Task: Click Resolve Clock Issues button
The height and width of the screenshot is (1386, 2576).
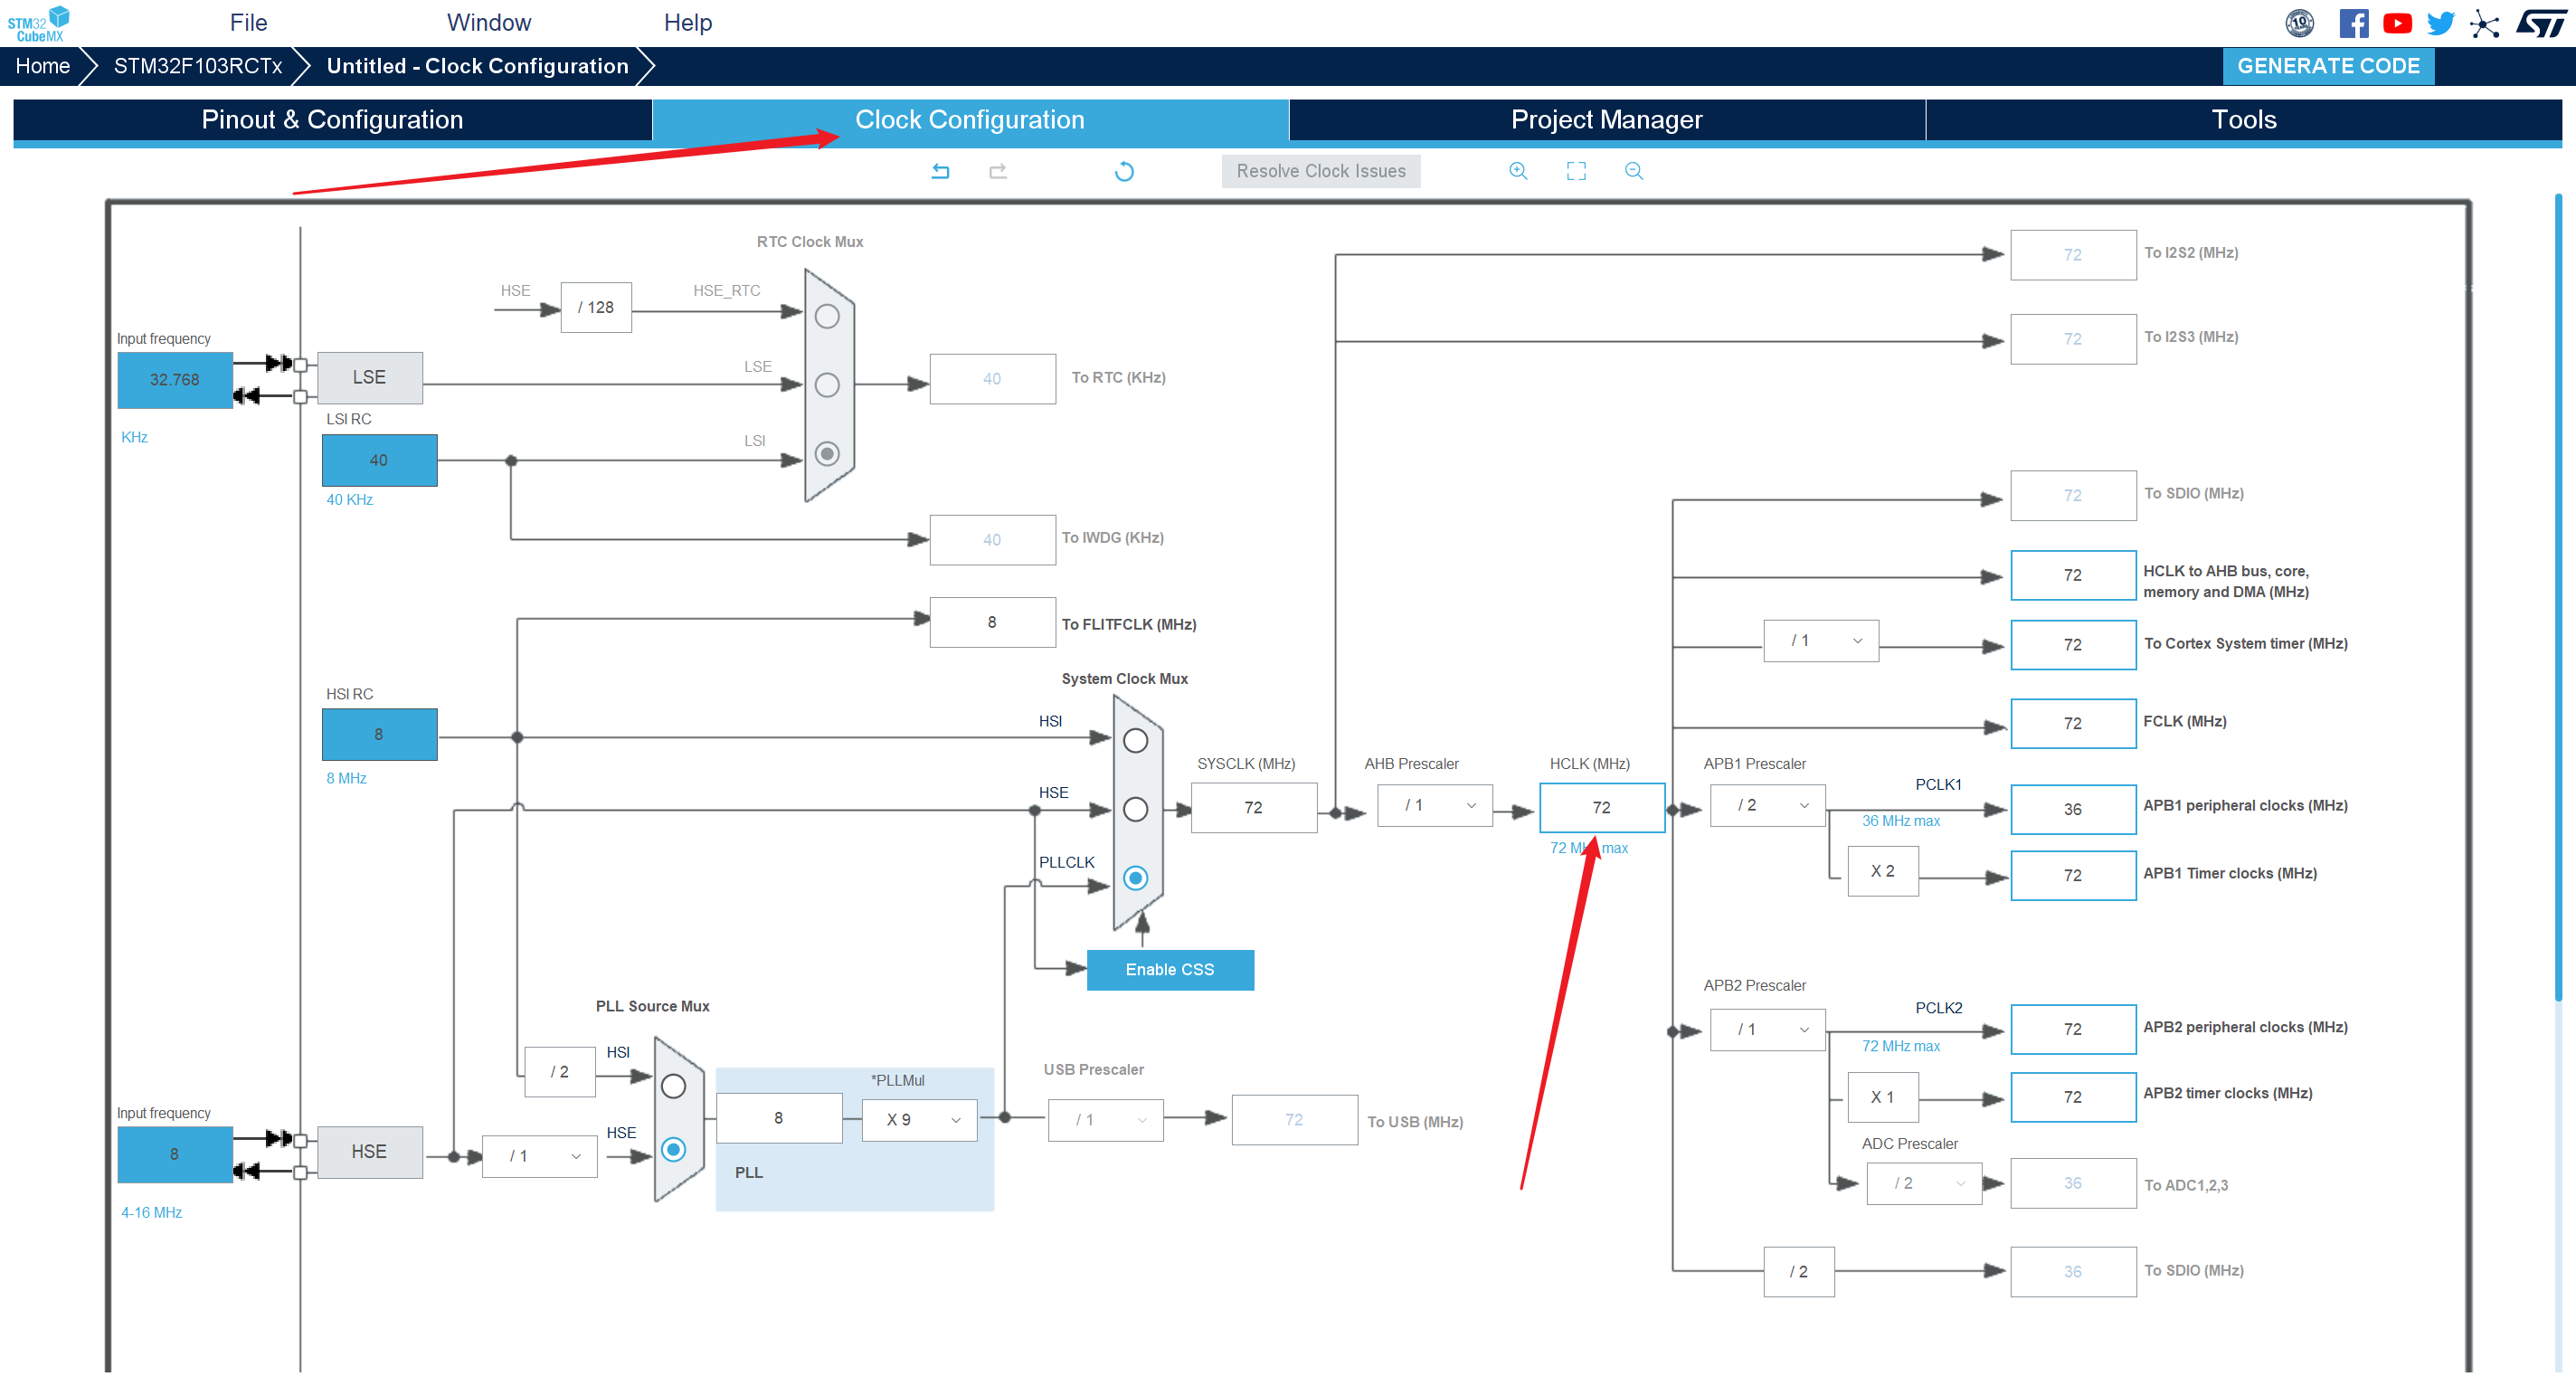Action: tap(1321, 171)
